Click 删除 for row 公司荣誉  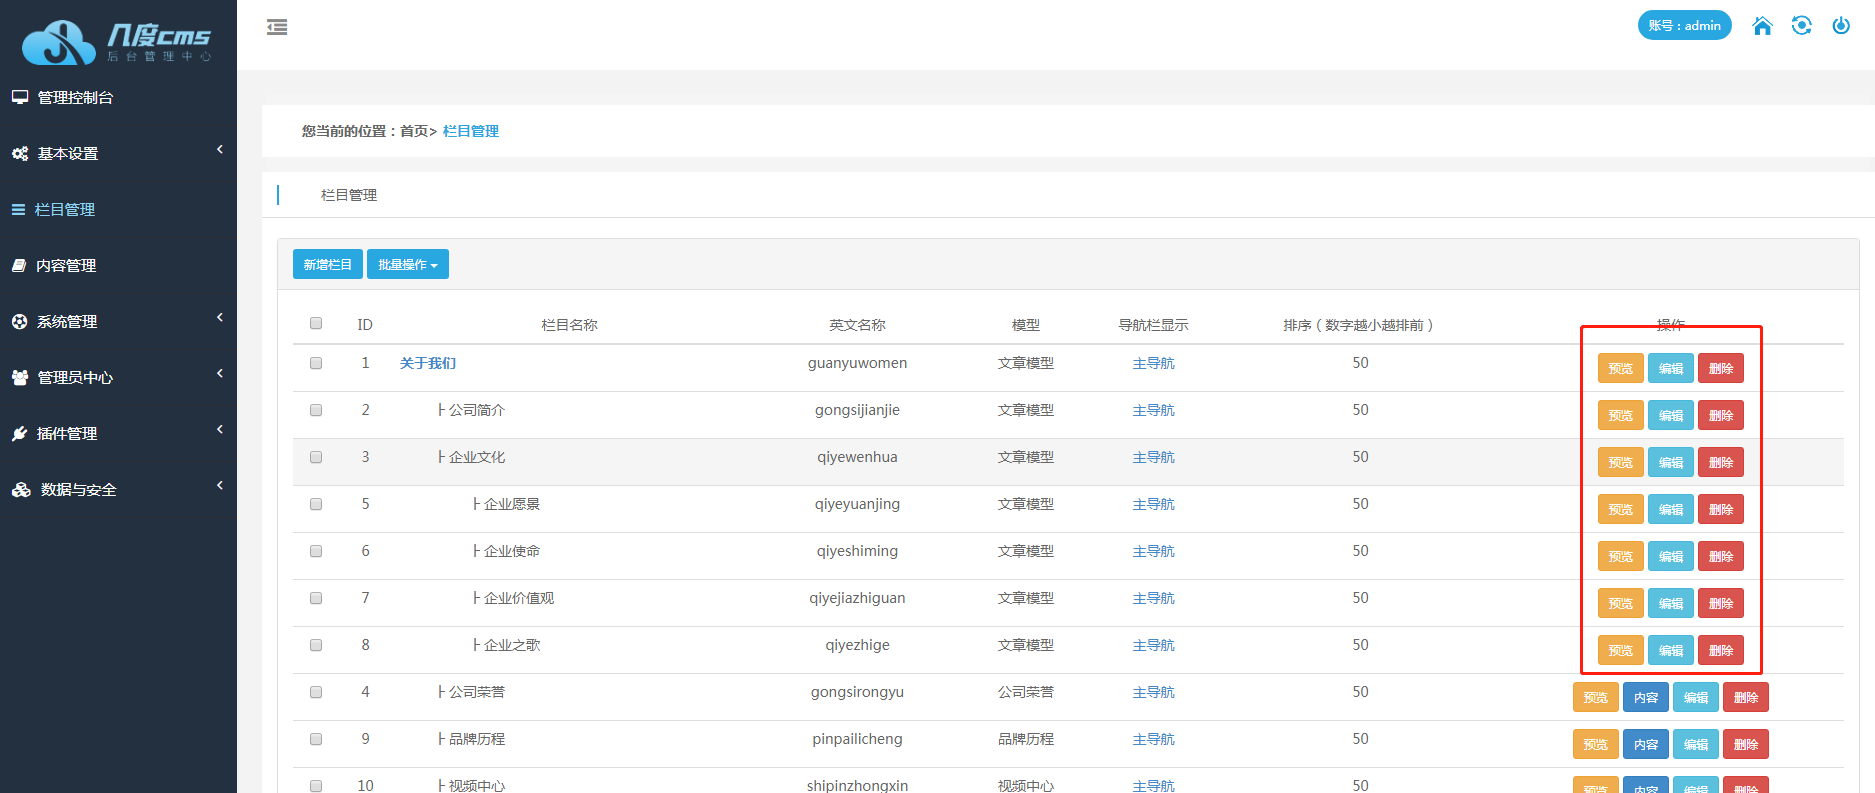[x=1745, y=697]
